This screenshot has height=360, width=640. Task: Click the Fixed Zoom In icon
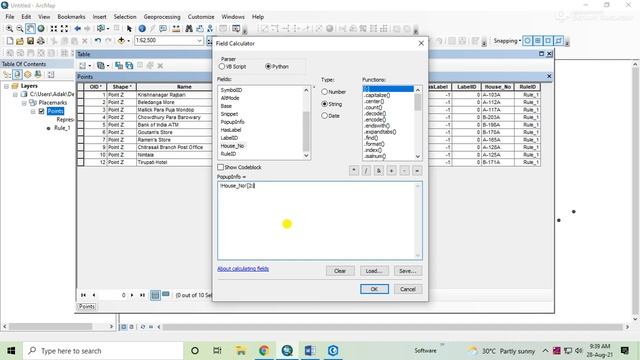pyautogui.click(x=53, y=29)
